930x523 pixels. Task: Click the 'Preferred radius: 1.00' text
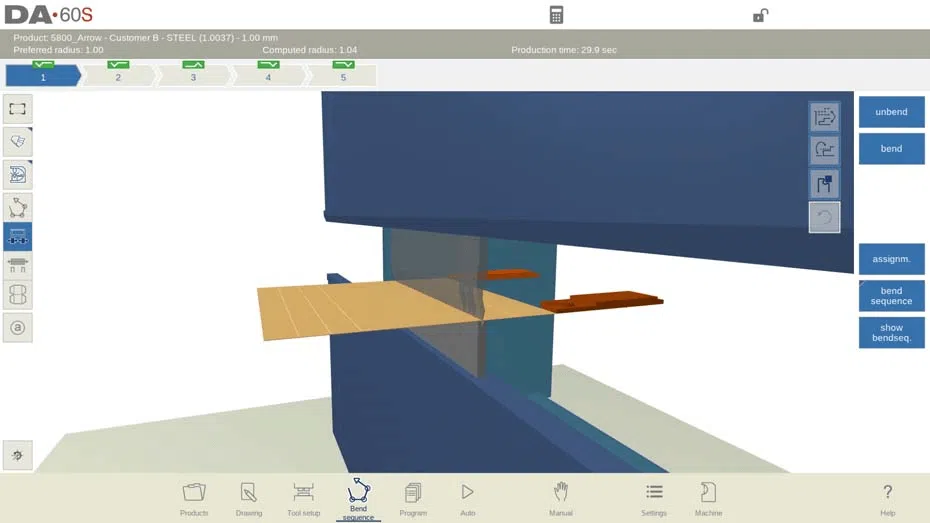[58, 50]
